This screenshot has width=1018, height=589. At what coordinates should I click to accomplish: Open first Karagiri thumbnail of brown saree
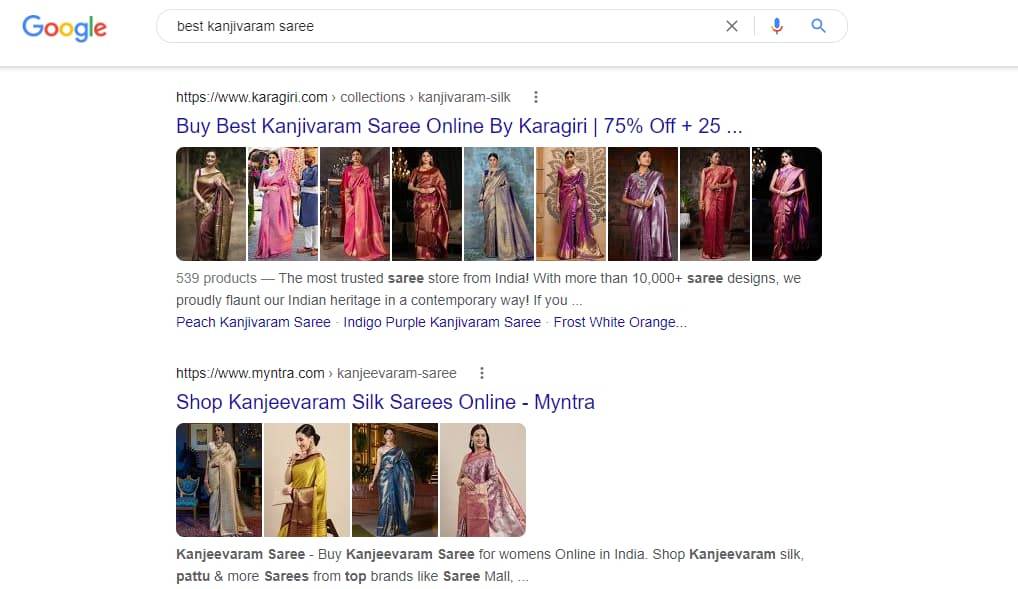pyautogui.click(x=211, y=204)
